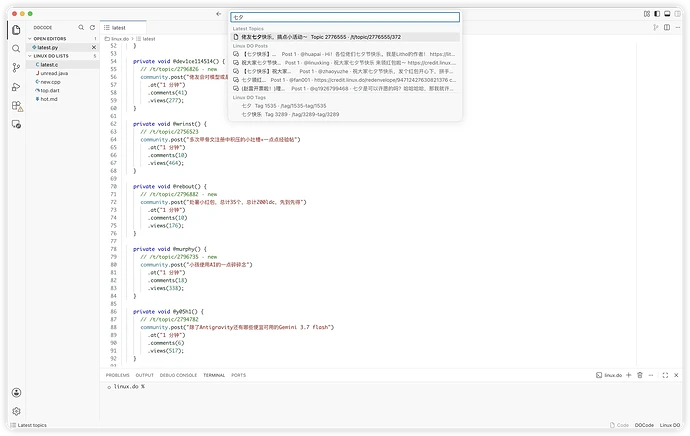Open Topic 2776555 search result
The width and height of the screenshot is (690, 436).
(345, 37)
